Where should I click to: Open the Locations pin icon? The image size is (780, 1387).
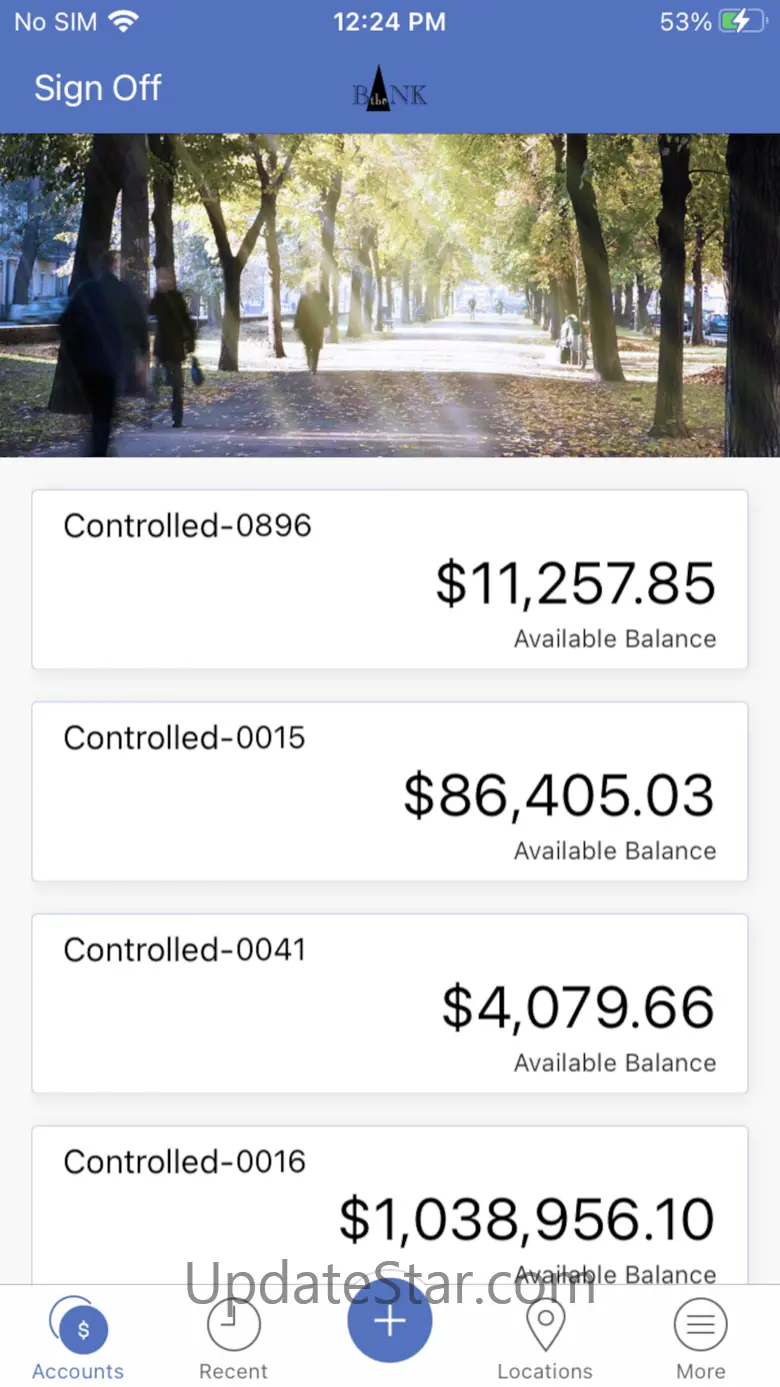[545, 1326]
